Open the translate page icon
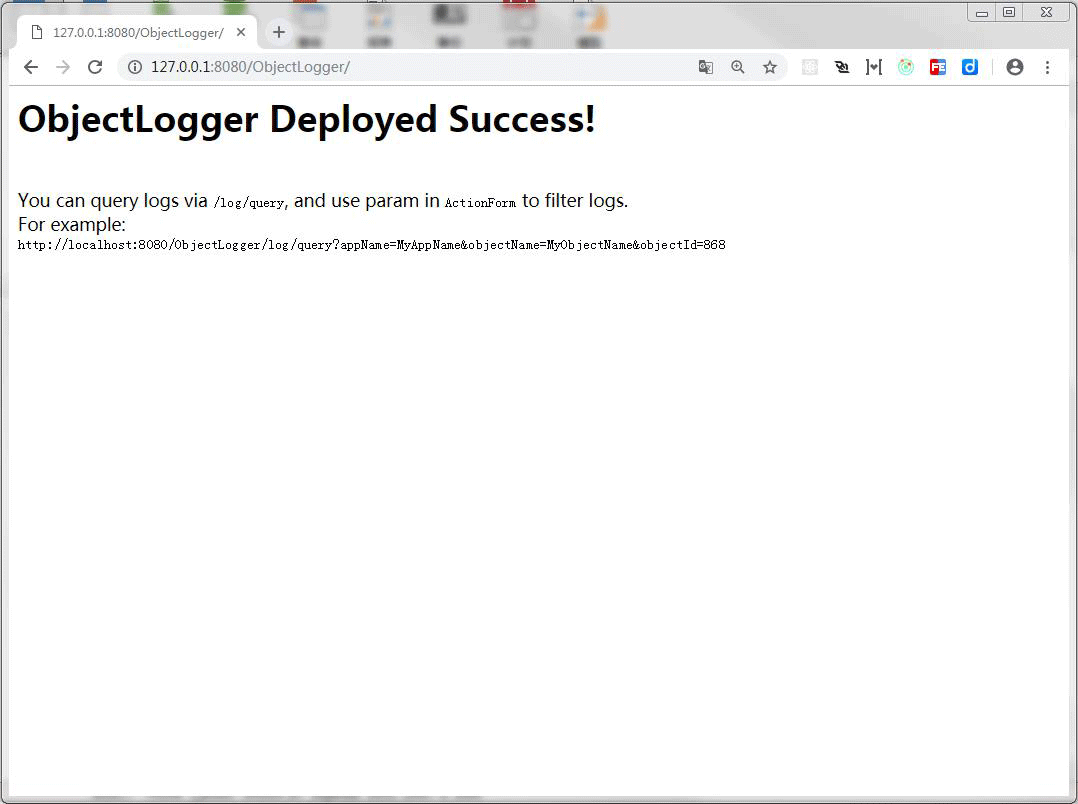 (x=705, y=67)
